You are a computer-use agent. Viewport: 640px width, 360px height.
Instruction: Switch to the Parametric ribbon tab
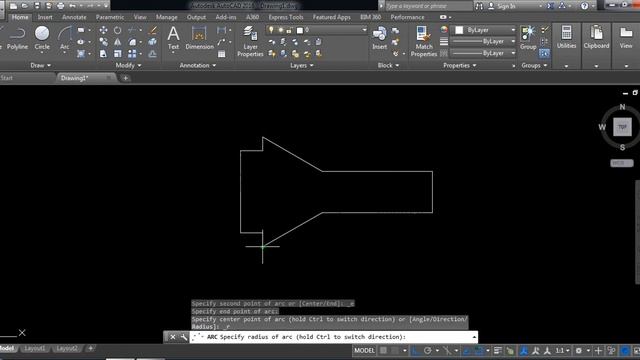[110, 17]
